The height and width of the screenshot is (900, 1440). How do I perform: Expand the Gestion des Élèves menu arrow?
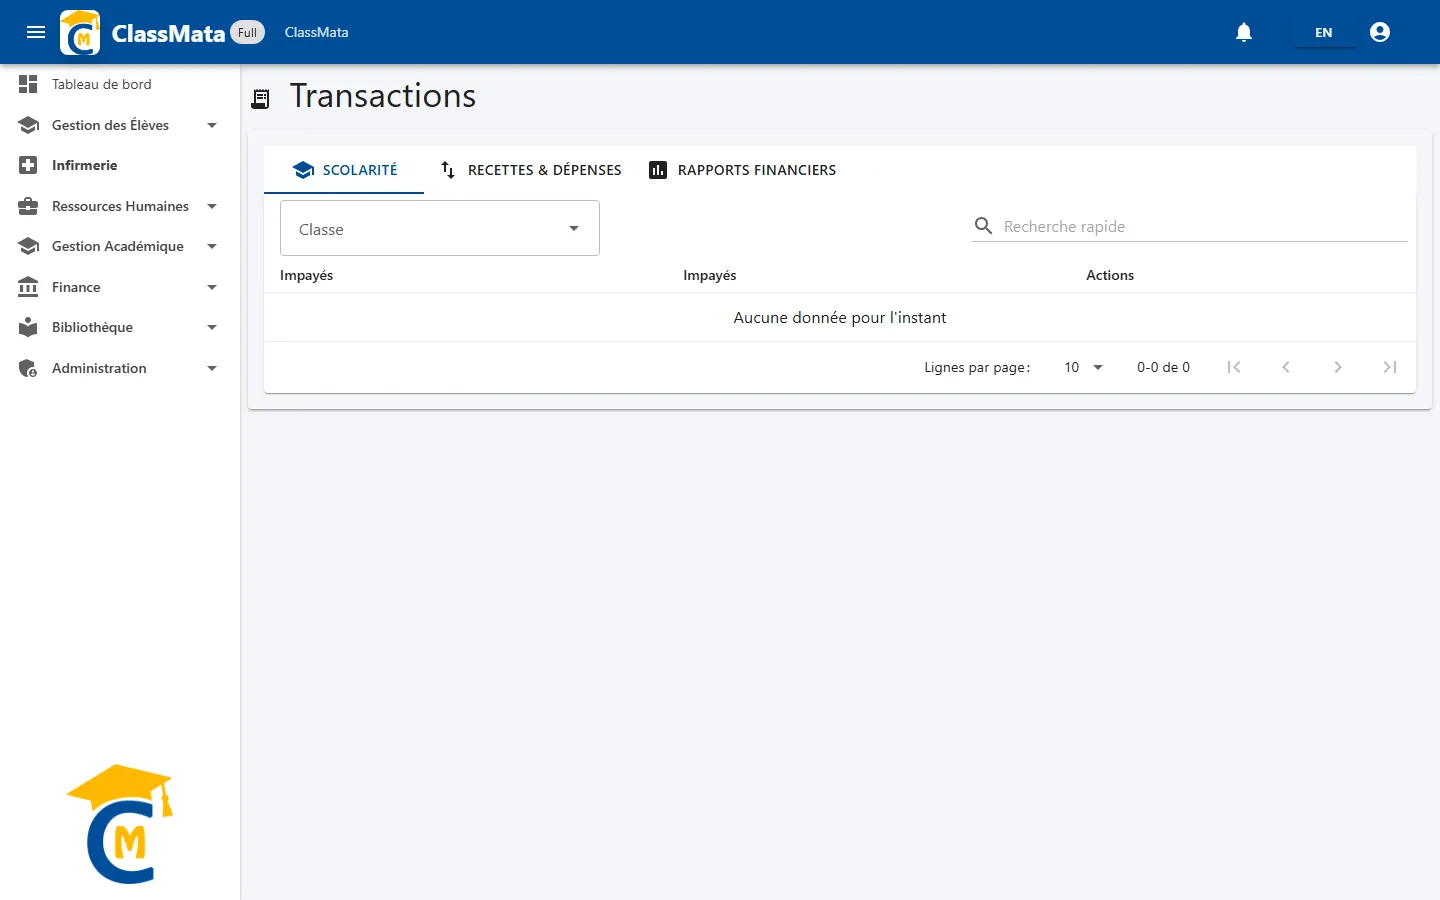[x=212, y=125]
